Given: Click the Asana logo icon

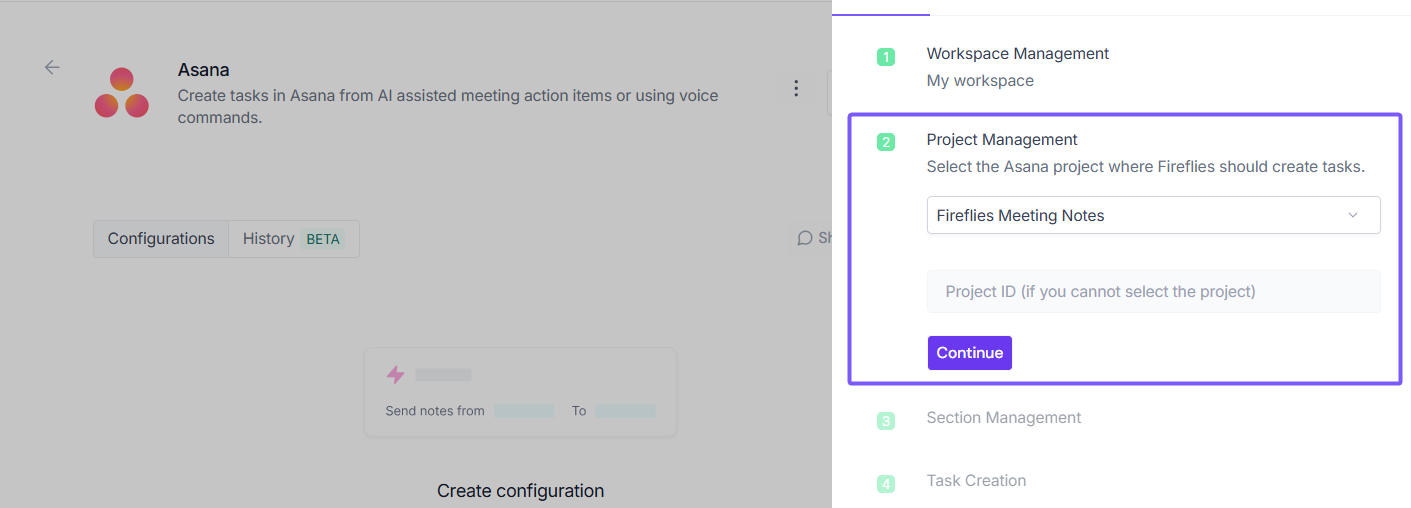Looking at the screenshot, I should click(122, 93).
